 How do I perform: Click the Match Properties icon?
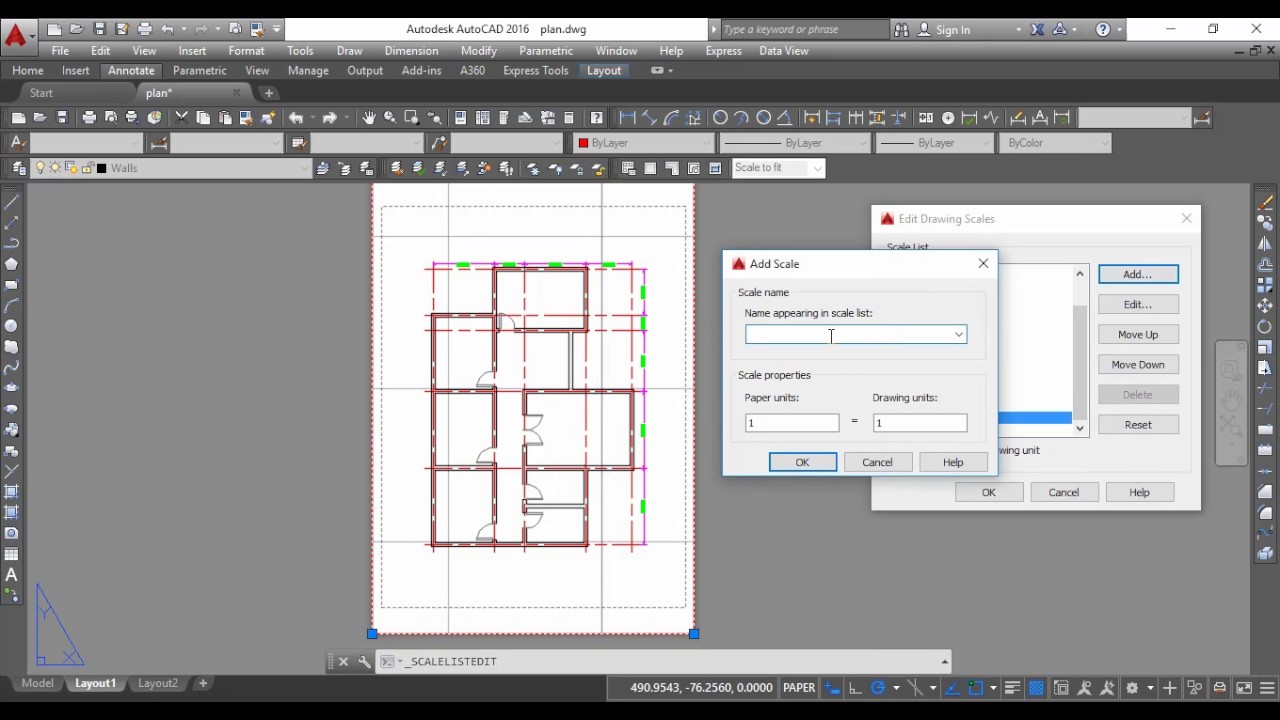click(246, 117)
